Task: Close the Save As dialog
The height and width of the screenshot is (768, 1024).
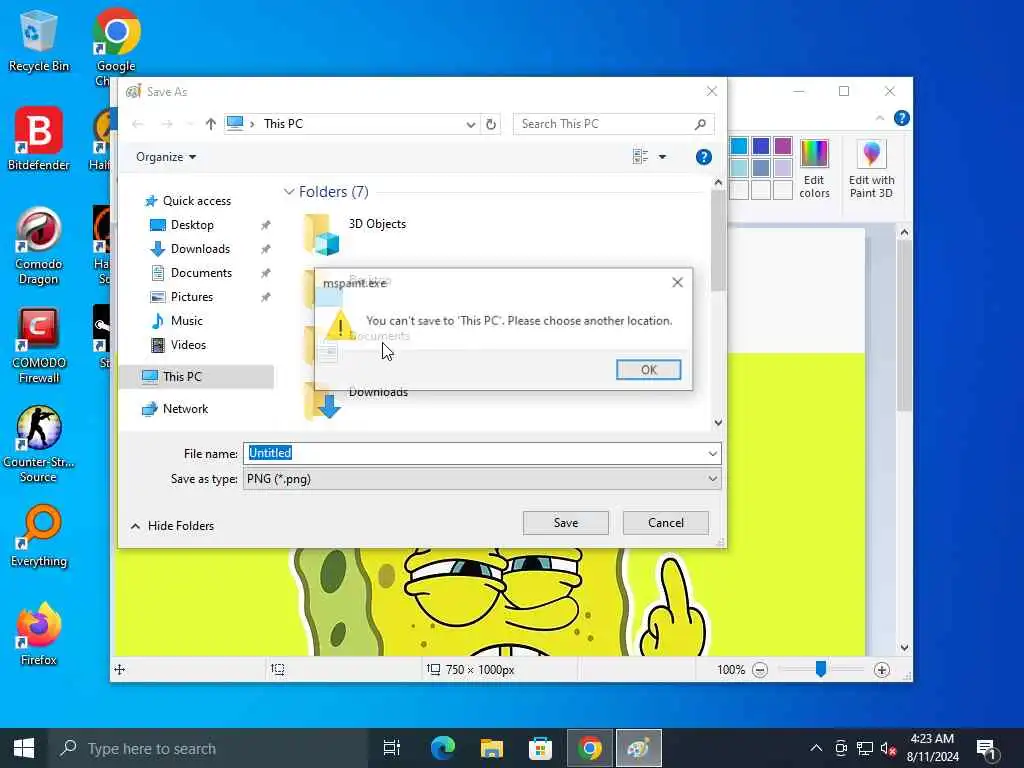Action: pyautogui.click(x=712, y=91)
